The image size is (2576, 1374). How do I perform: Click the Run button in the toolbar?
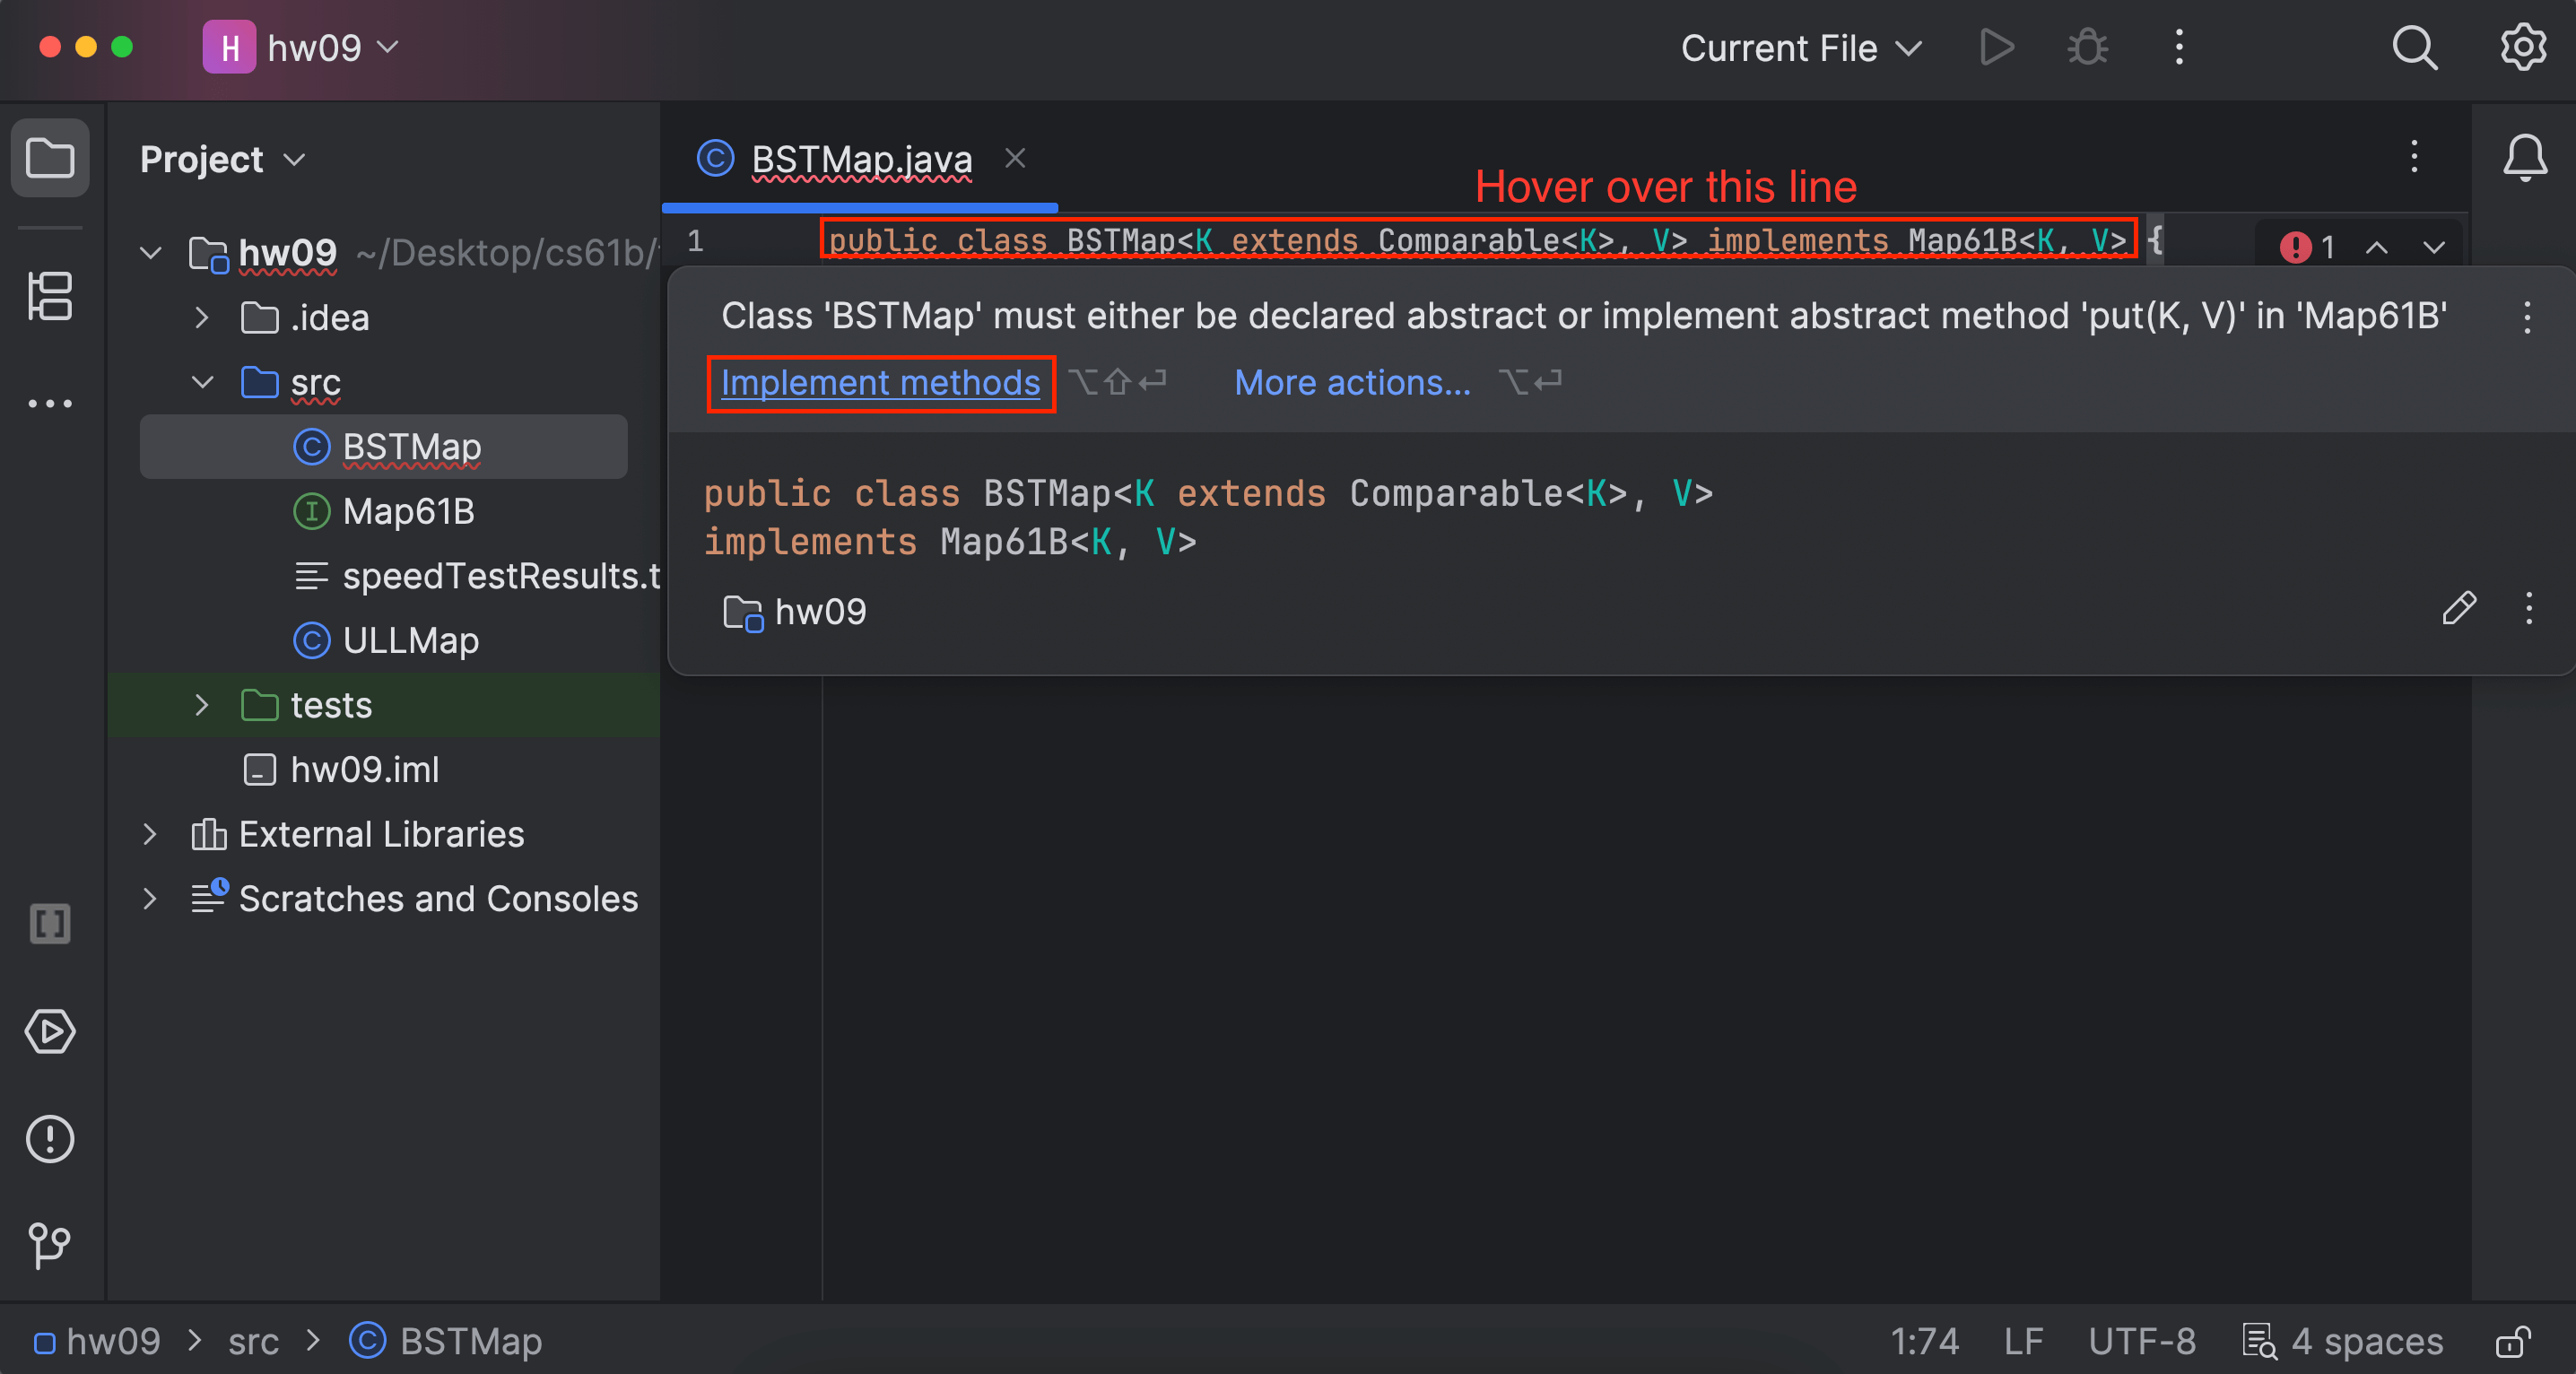coord(1996,47)
